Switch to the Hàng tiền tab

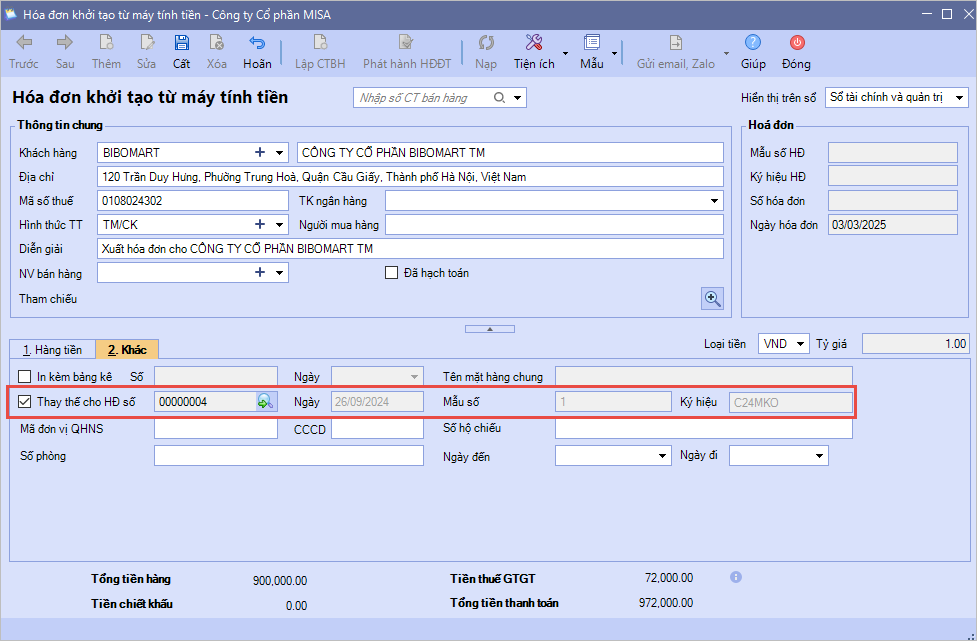pyautogui.click(x=52, y=350)
